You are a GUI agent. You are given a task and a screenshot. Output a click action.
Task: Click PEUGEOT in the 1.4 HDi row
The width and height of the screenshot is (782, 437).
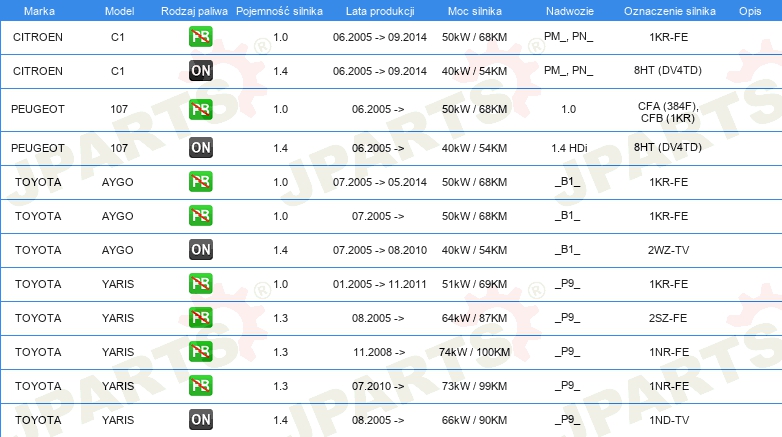(x=38, y=148)
